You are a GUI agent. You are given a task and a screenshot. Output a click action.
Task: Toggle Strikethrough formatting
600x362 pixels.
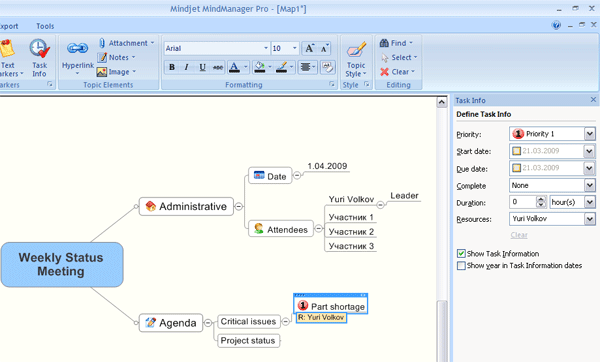click(x=218, y=67)
